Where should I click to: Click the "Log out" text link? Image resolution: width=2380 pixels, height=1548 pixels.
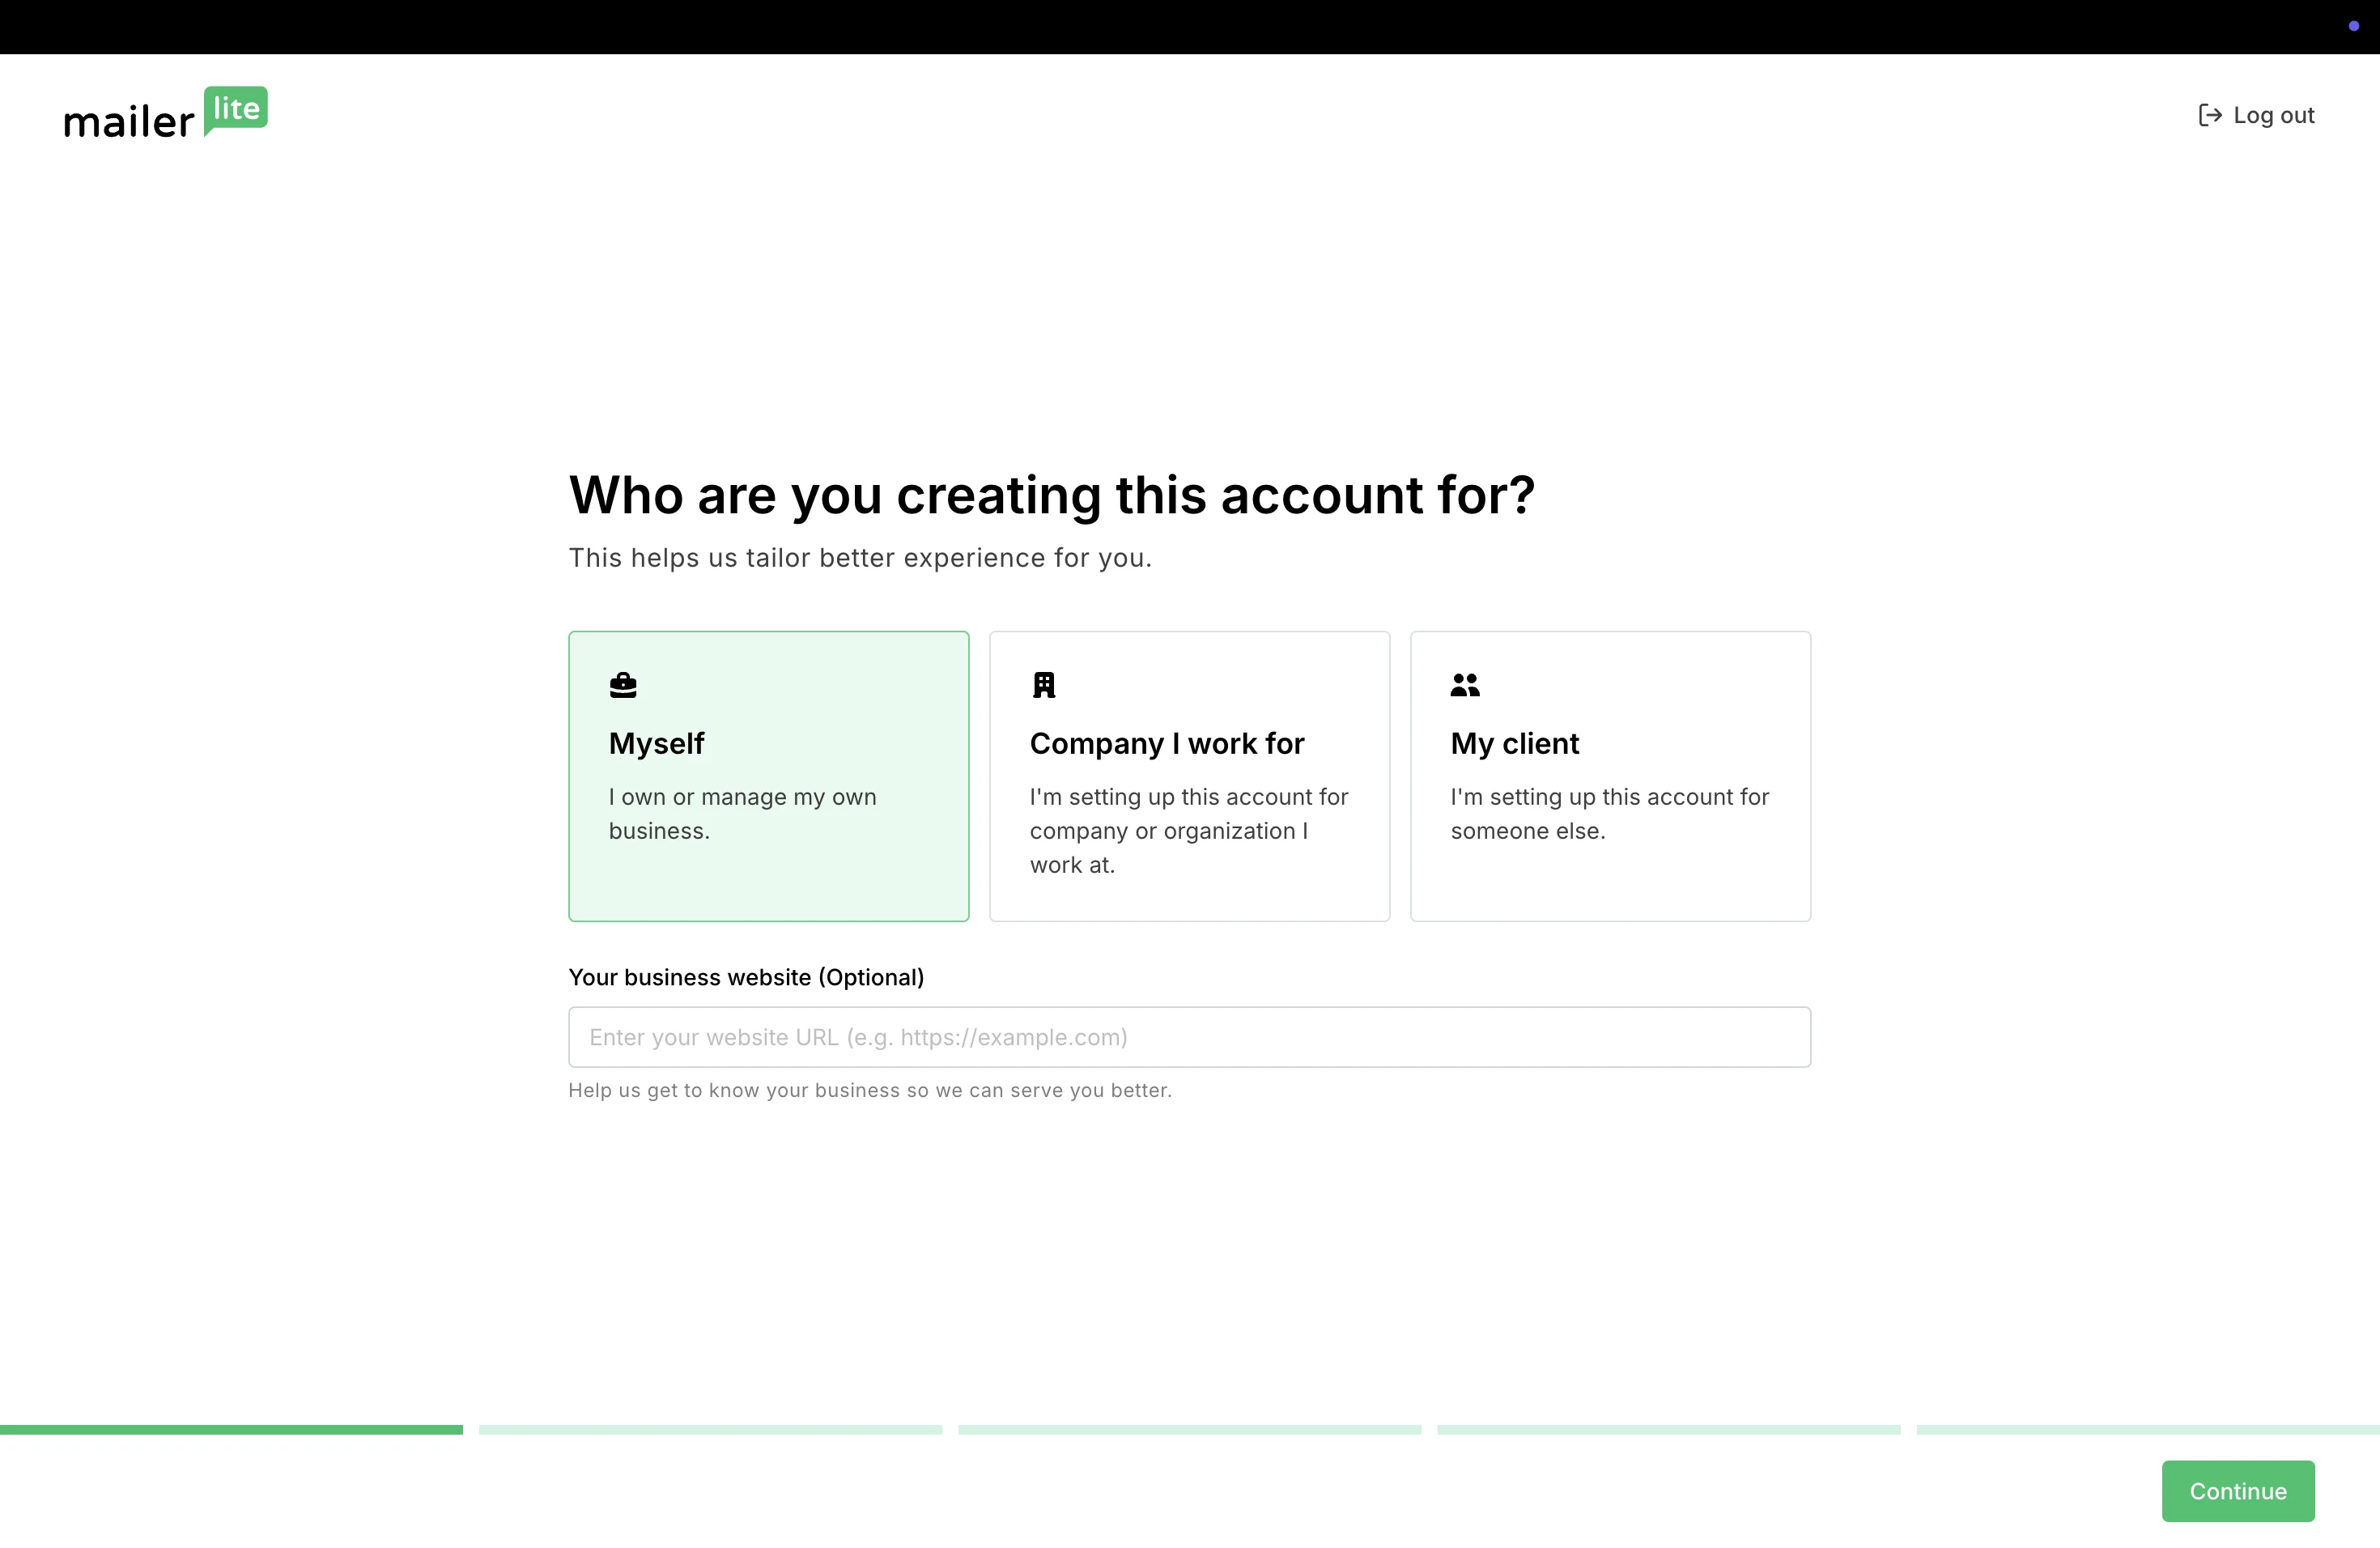[2273, 116]
